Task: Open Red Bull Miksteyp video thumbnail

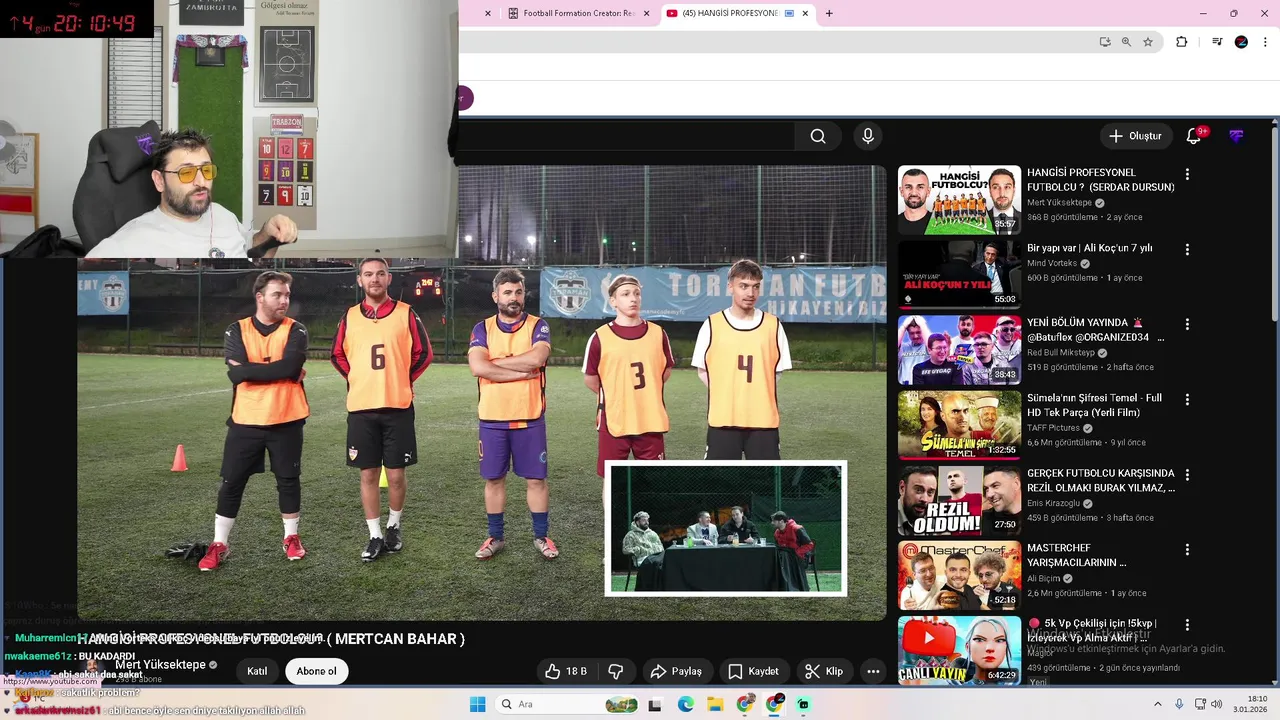Action: pyautogui.click(x=959, y=350)
